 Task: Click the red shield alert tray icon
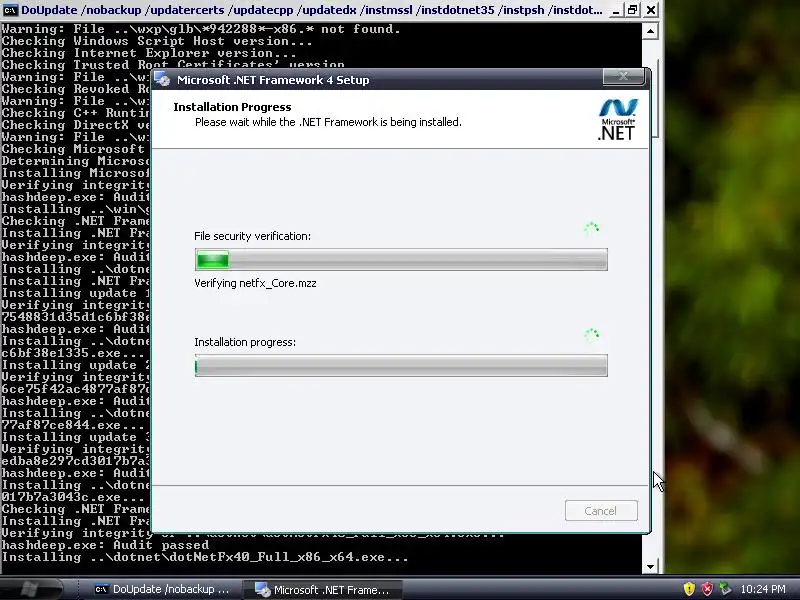[x=707, y=589]
